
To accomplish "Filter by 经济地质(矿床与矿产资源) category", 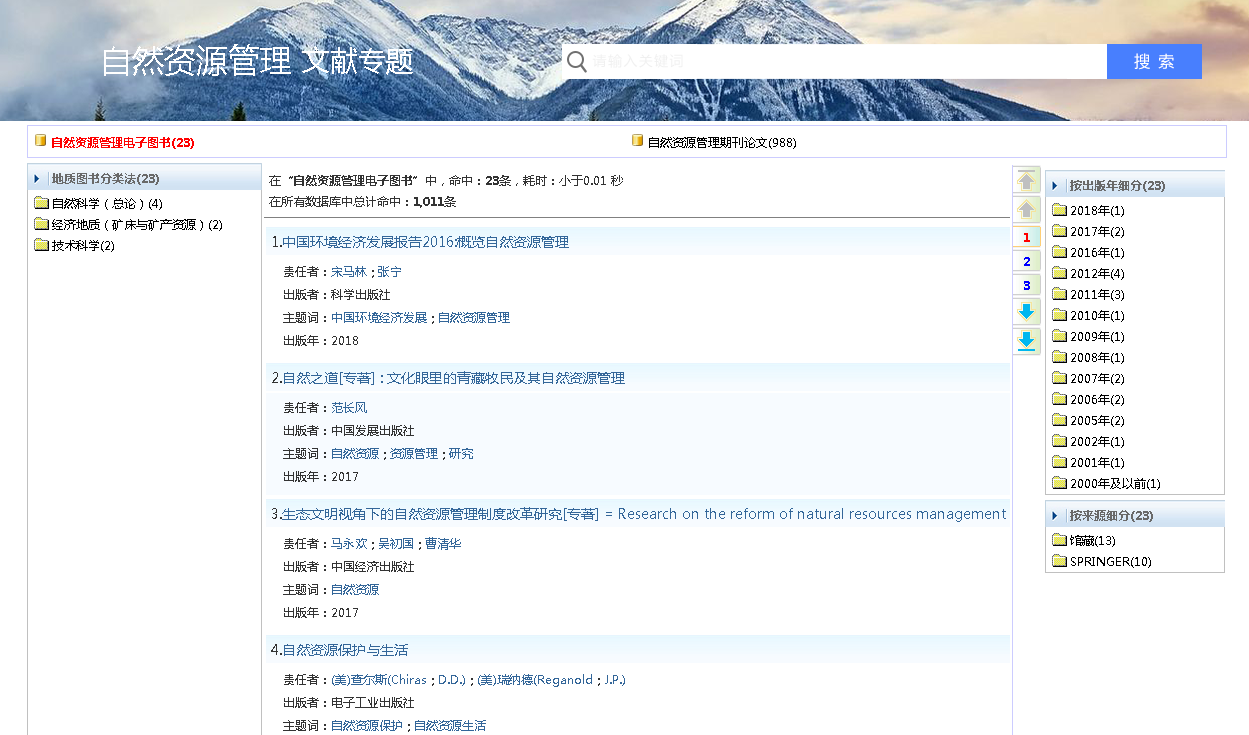I will [x=136, y=225].
